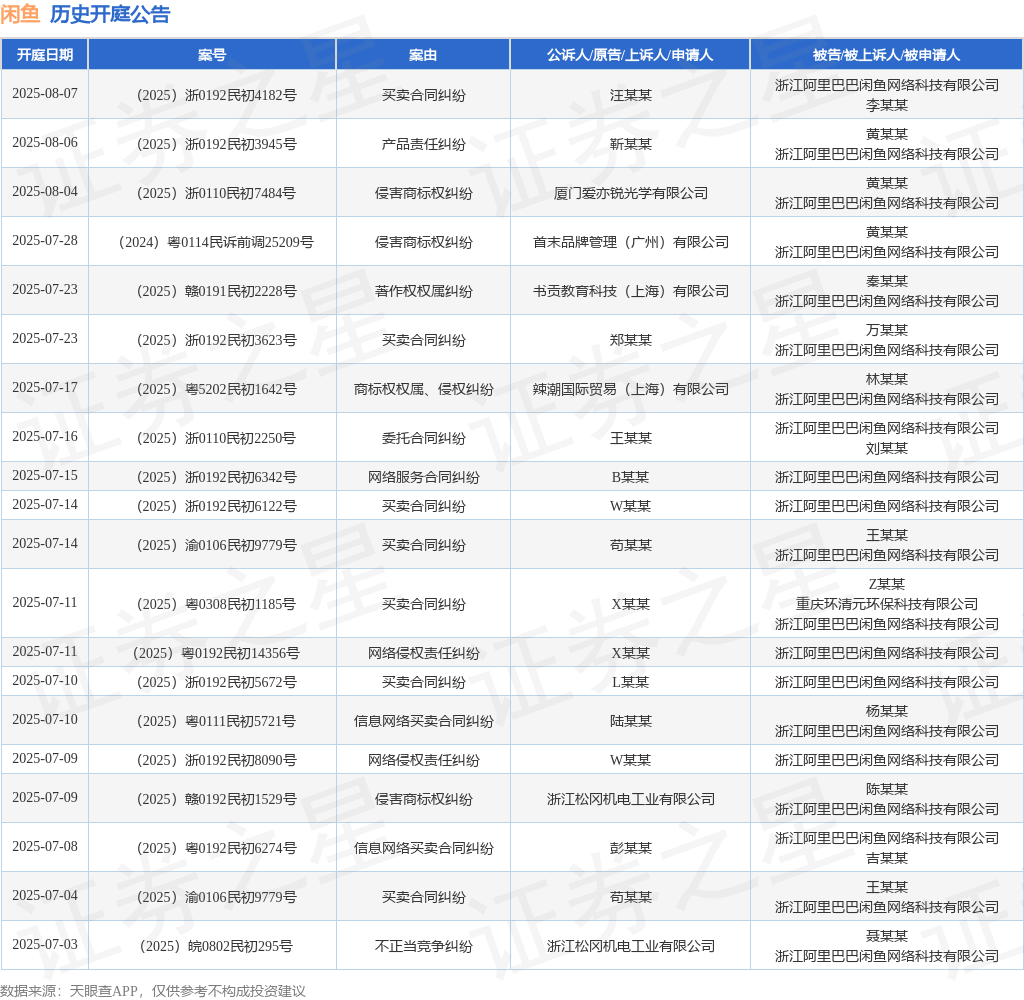Click the 案由 column header

[423, 55]
